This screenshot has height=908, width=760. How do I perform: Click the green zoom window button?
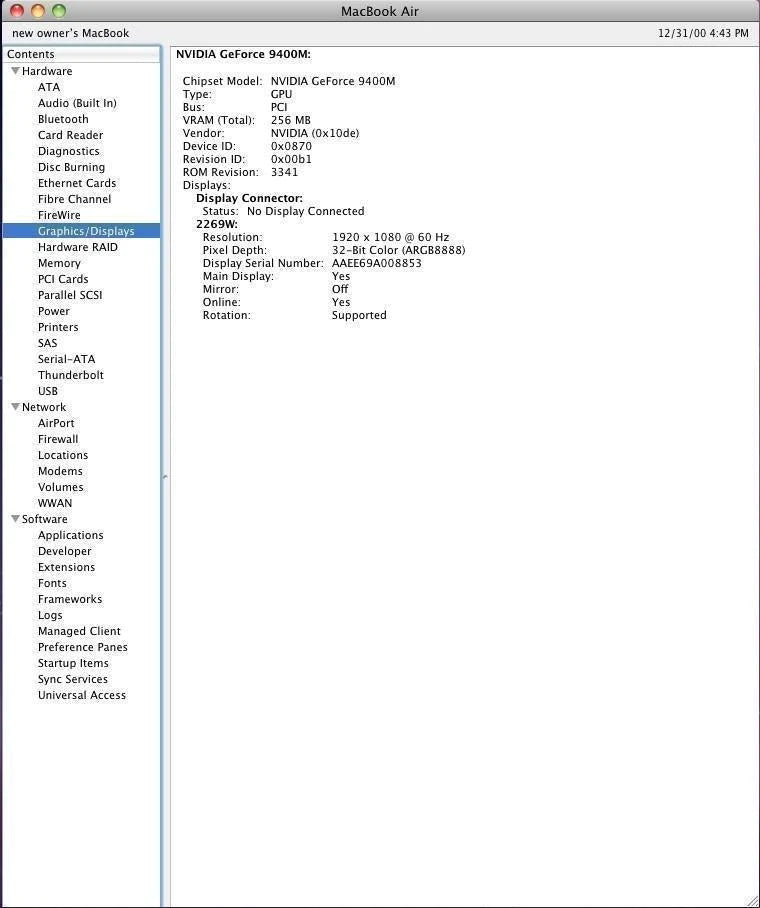59,11
